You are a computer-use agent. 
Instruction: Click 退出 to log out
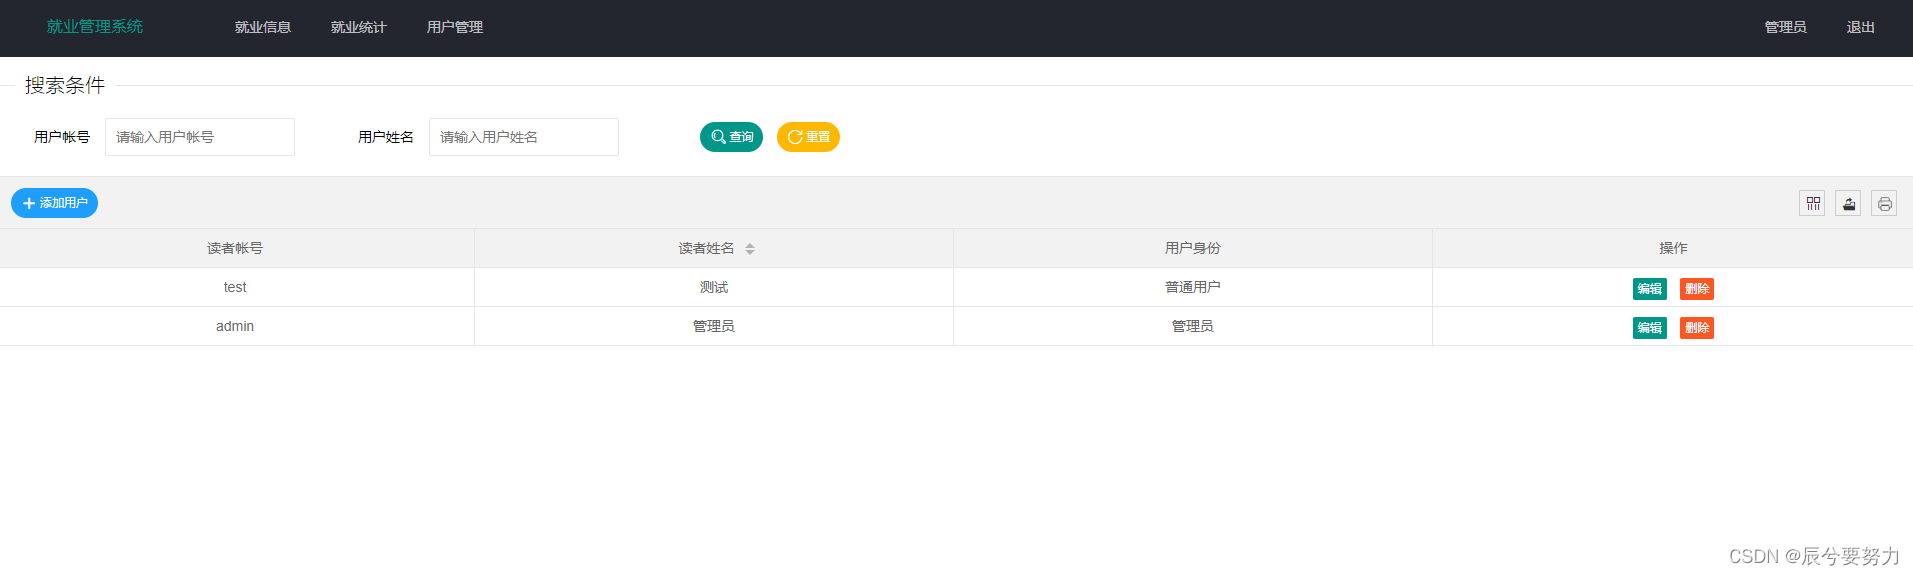pyautogui.click(x=1860, y=27)
